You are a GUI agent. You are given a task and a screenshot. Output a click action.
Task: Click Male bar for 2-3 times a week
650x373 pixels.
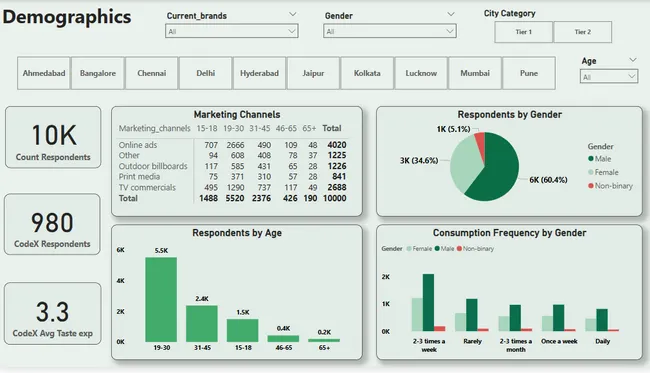click(429, 303)
